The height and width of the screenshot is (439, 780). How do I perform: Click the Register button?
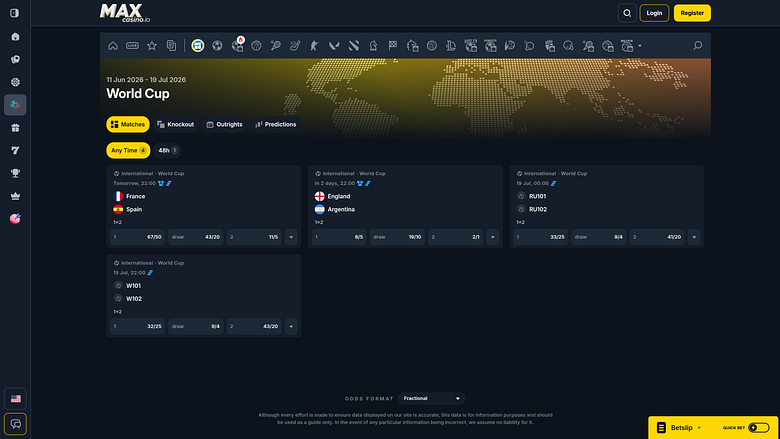pos(692,13)
